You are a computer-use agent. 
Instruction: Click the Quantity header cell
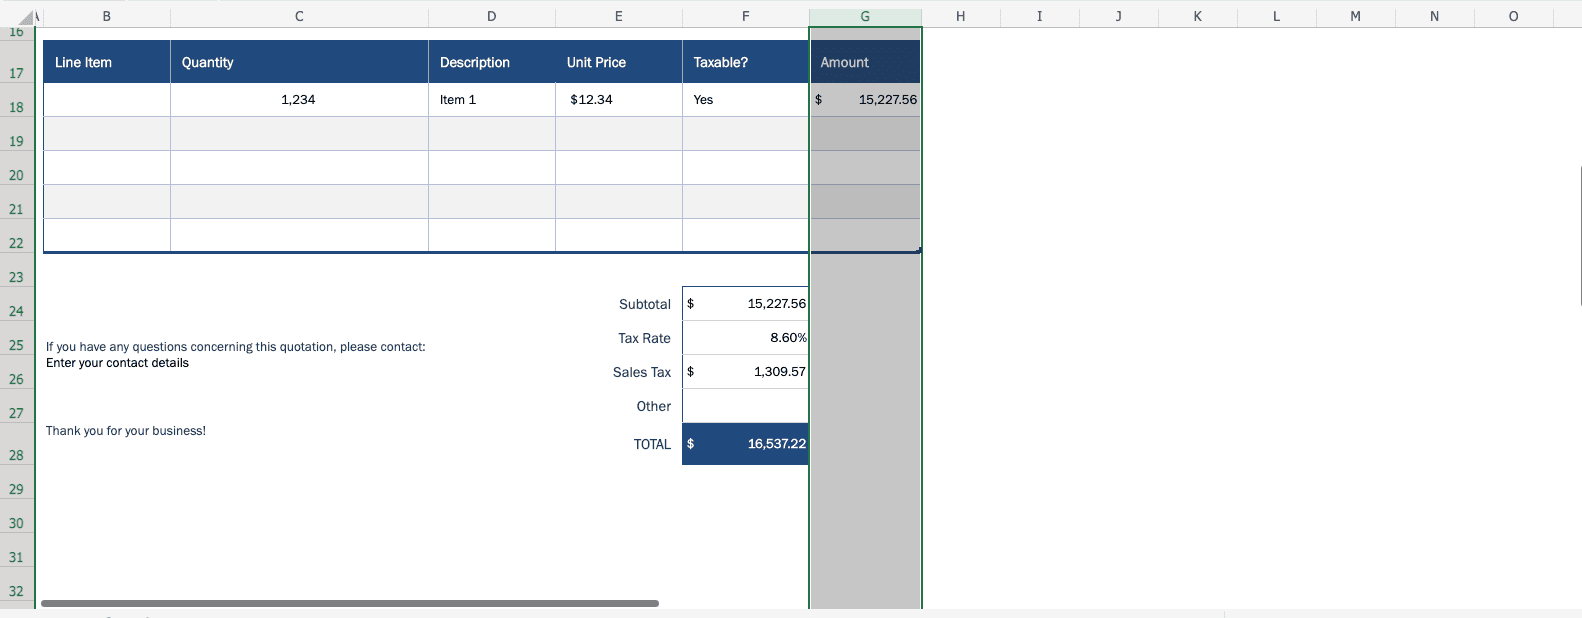pyautogui.click(x=299, y=62)
